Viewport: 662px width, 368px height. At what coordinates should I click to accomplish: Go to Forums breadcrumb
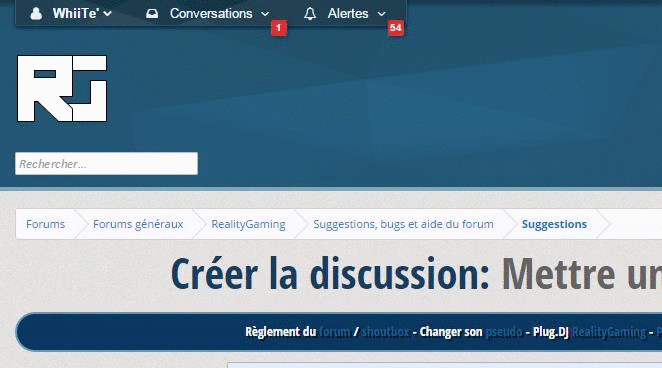click(x=46, y=224)
